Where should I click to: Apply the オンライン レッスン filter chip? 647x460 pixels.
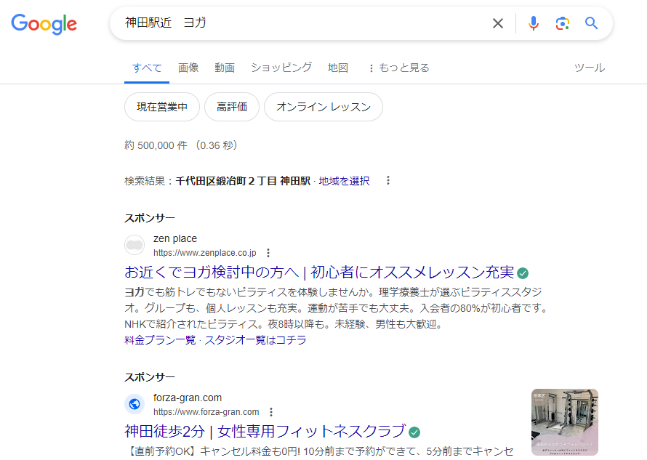(324, 107)
